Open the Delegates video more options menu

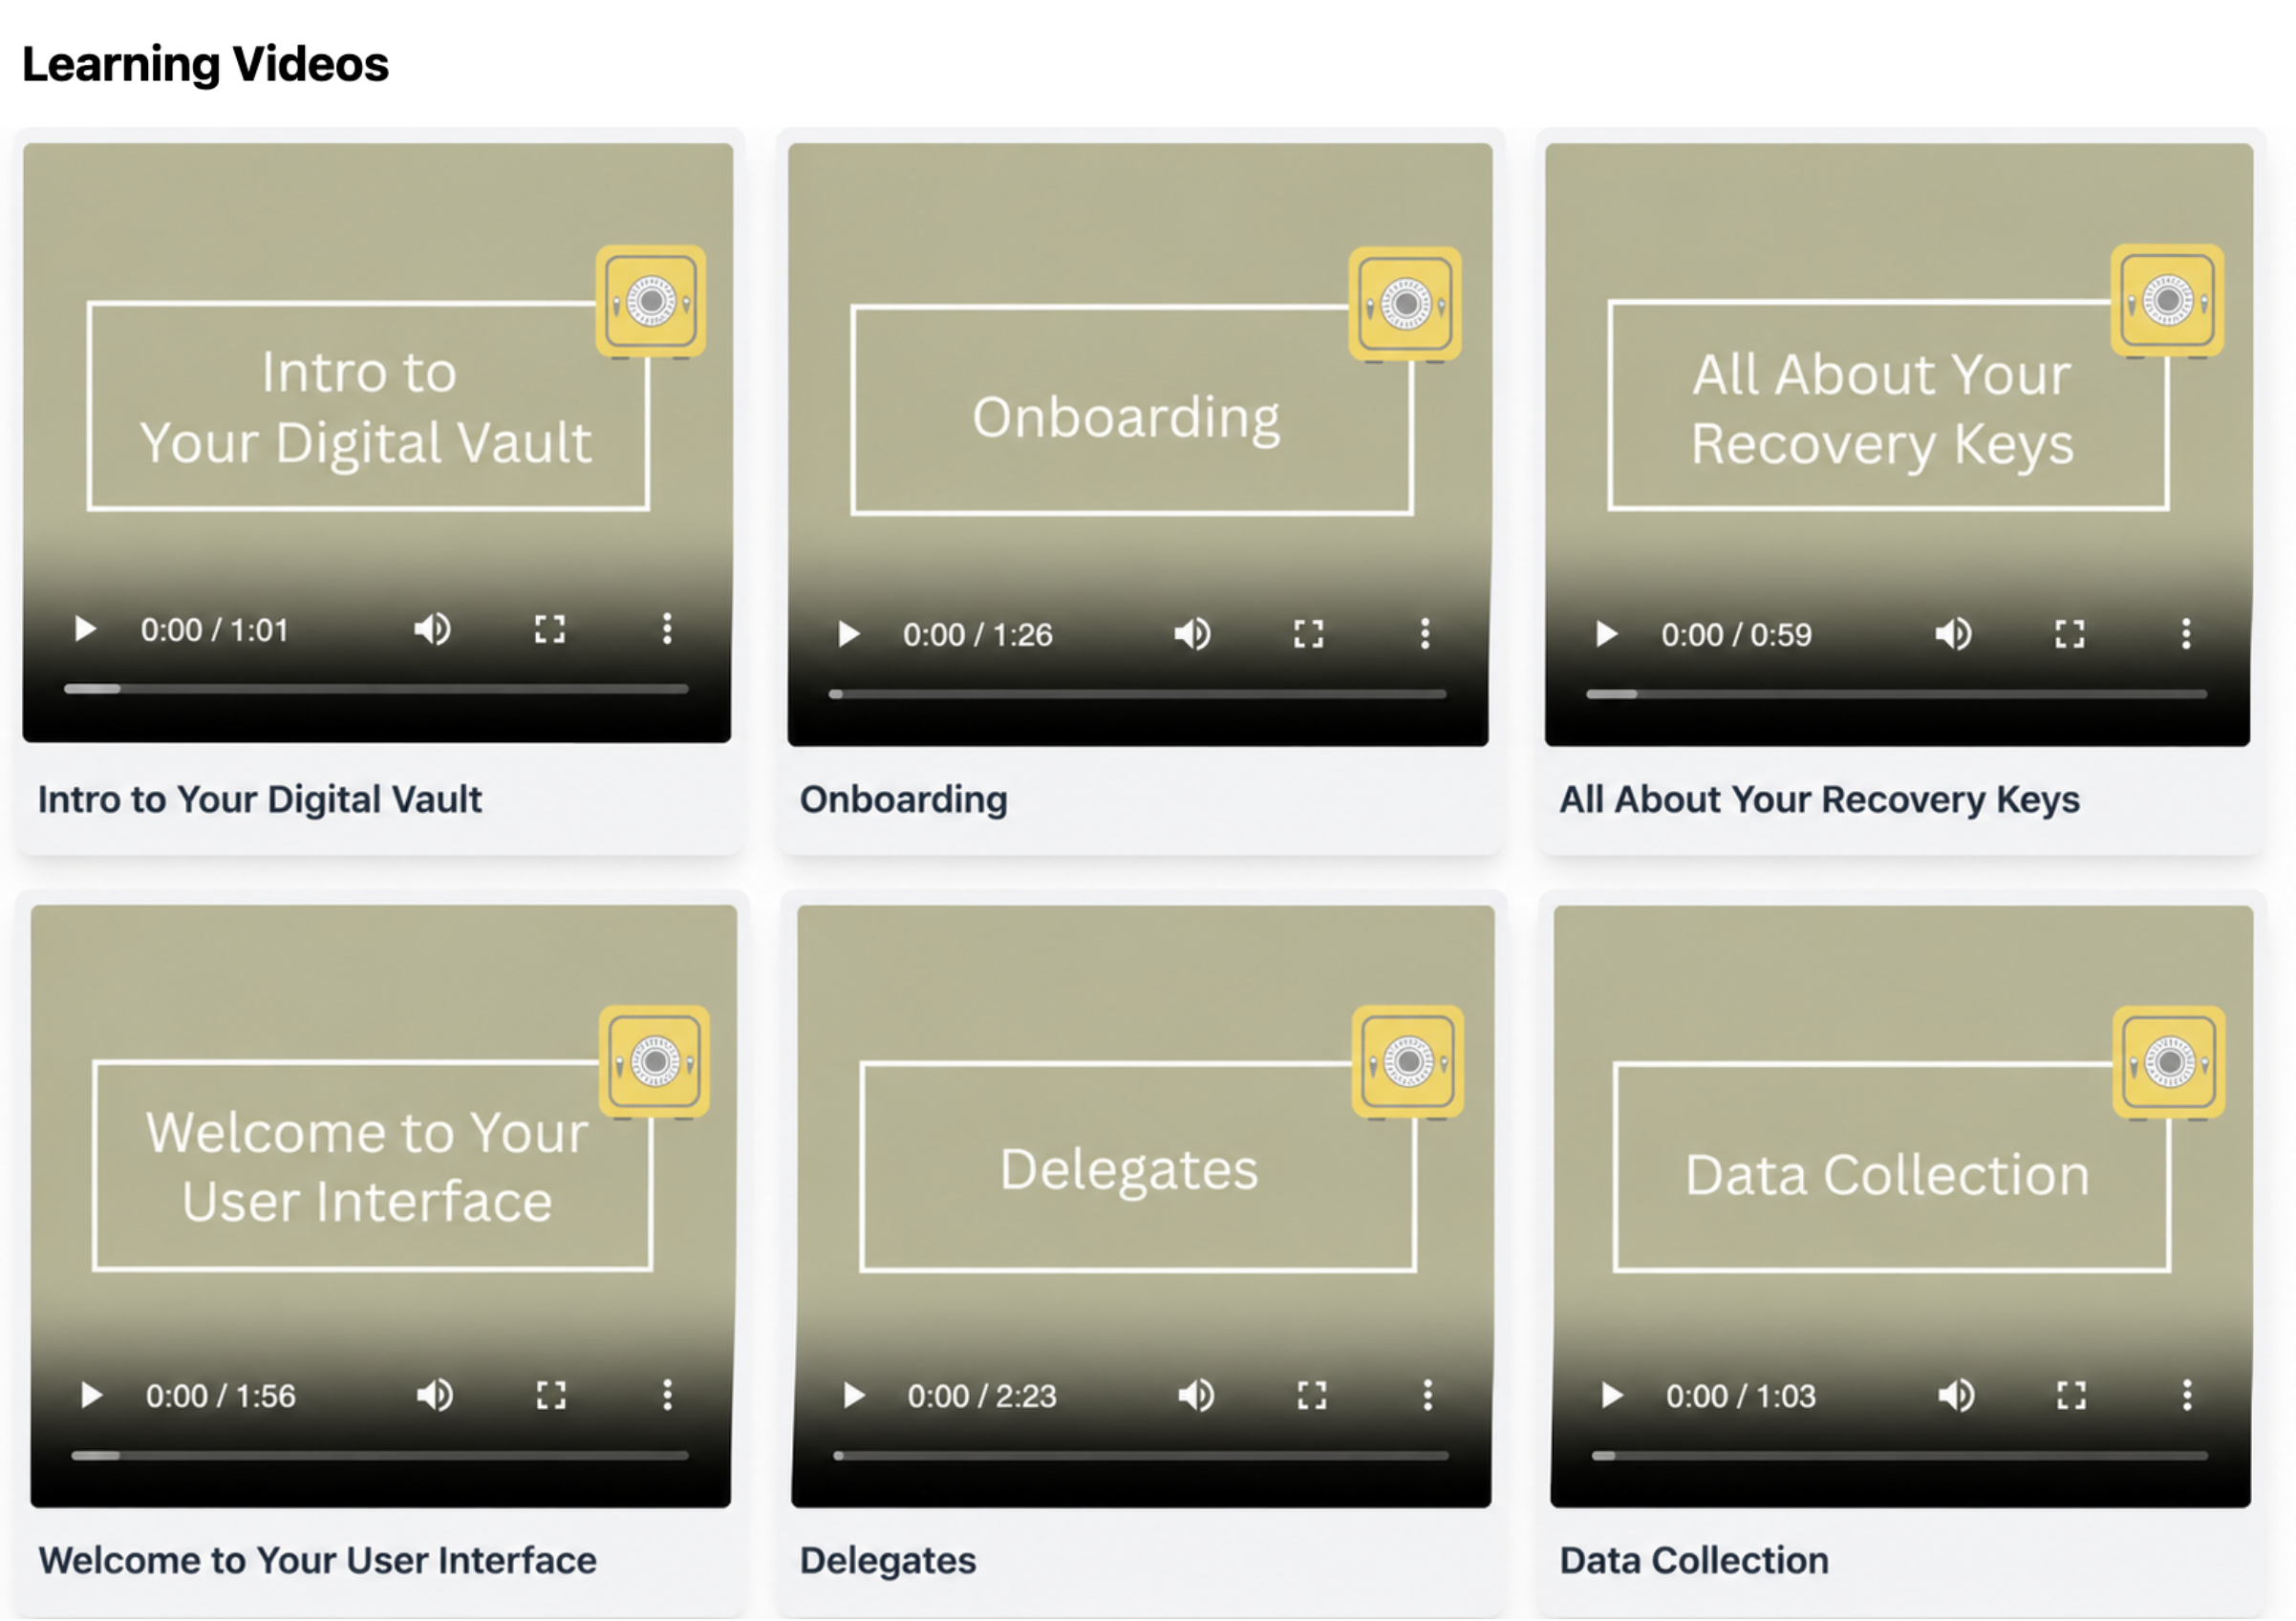coord(1428,1396)
